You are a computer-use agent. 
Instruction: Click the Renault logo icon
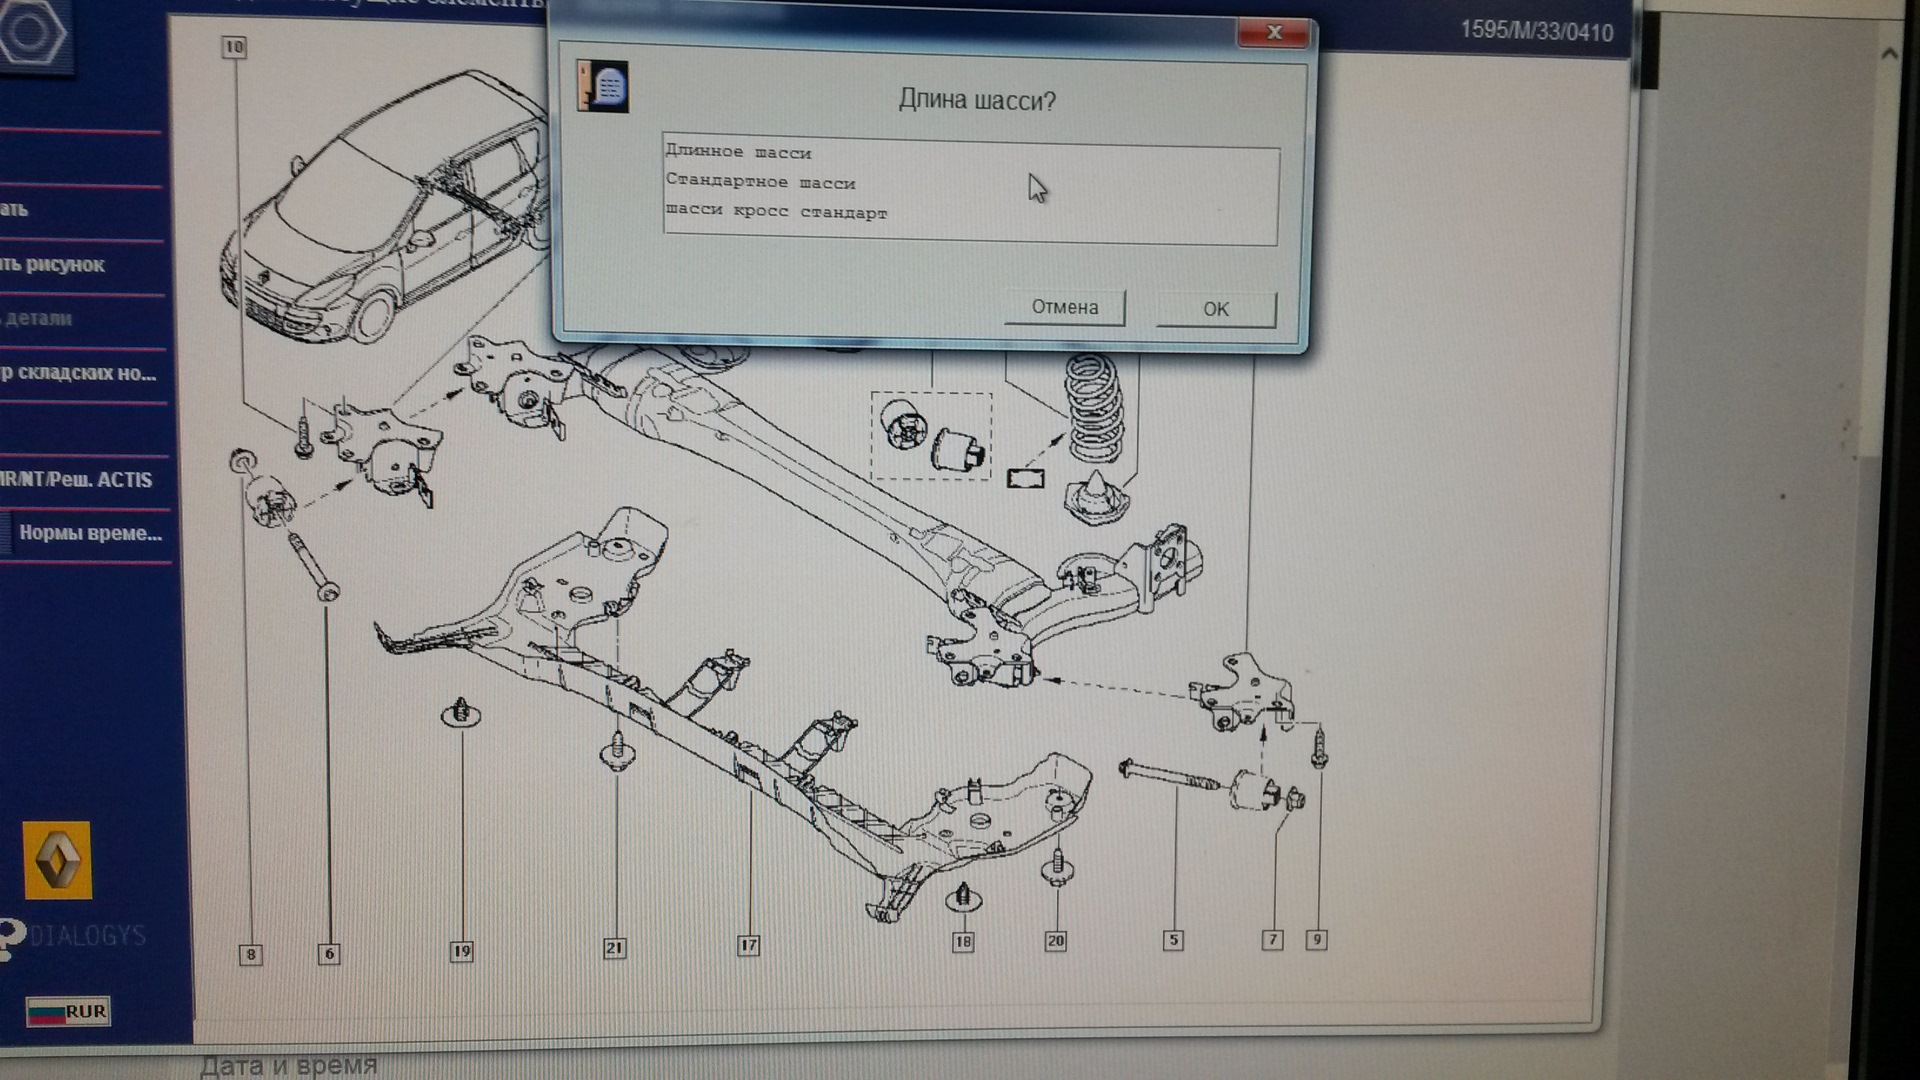coord(57,861)
